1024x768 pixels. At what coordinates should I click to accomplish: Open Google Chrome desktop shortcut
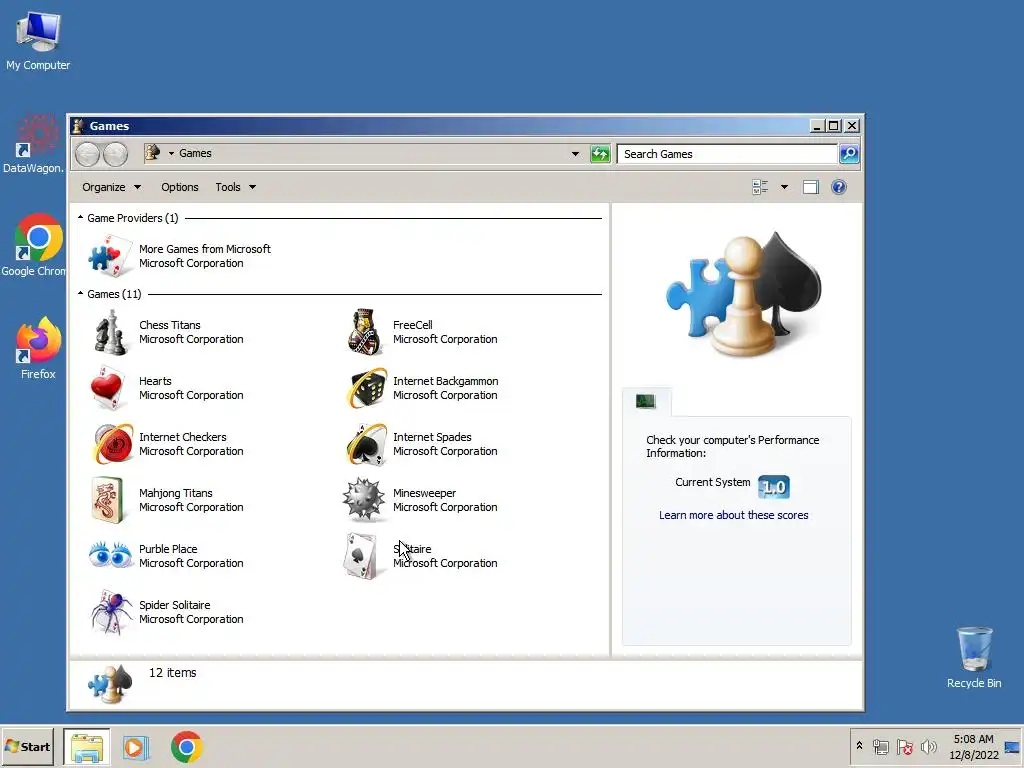coord(38,238)
